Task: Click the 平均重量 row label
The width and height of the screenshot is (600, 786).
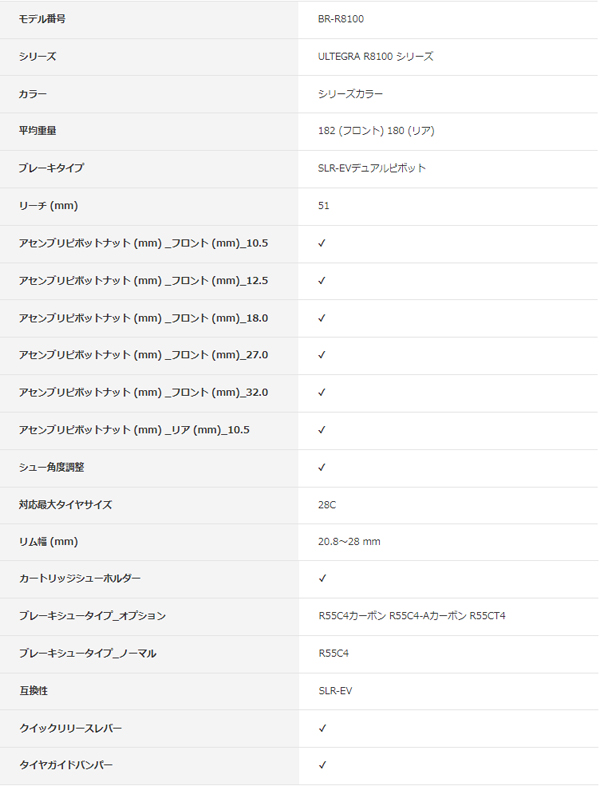Action: pyautogui.click(x=38, y=131)
